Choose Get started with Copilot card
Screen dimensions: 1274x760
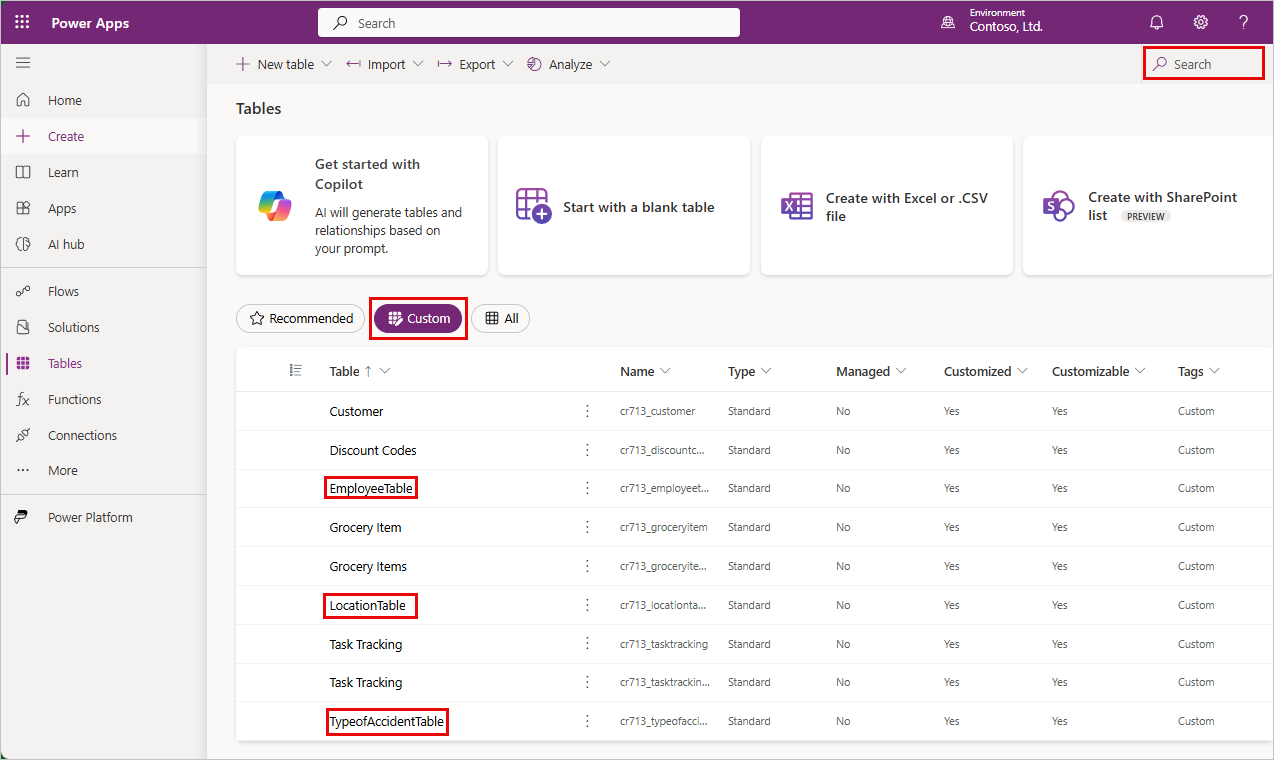[x=362, y=206]
